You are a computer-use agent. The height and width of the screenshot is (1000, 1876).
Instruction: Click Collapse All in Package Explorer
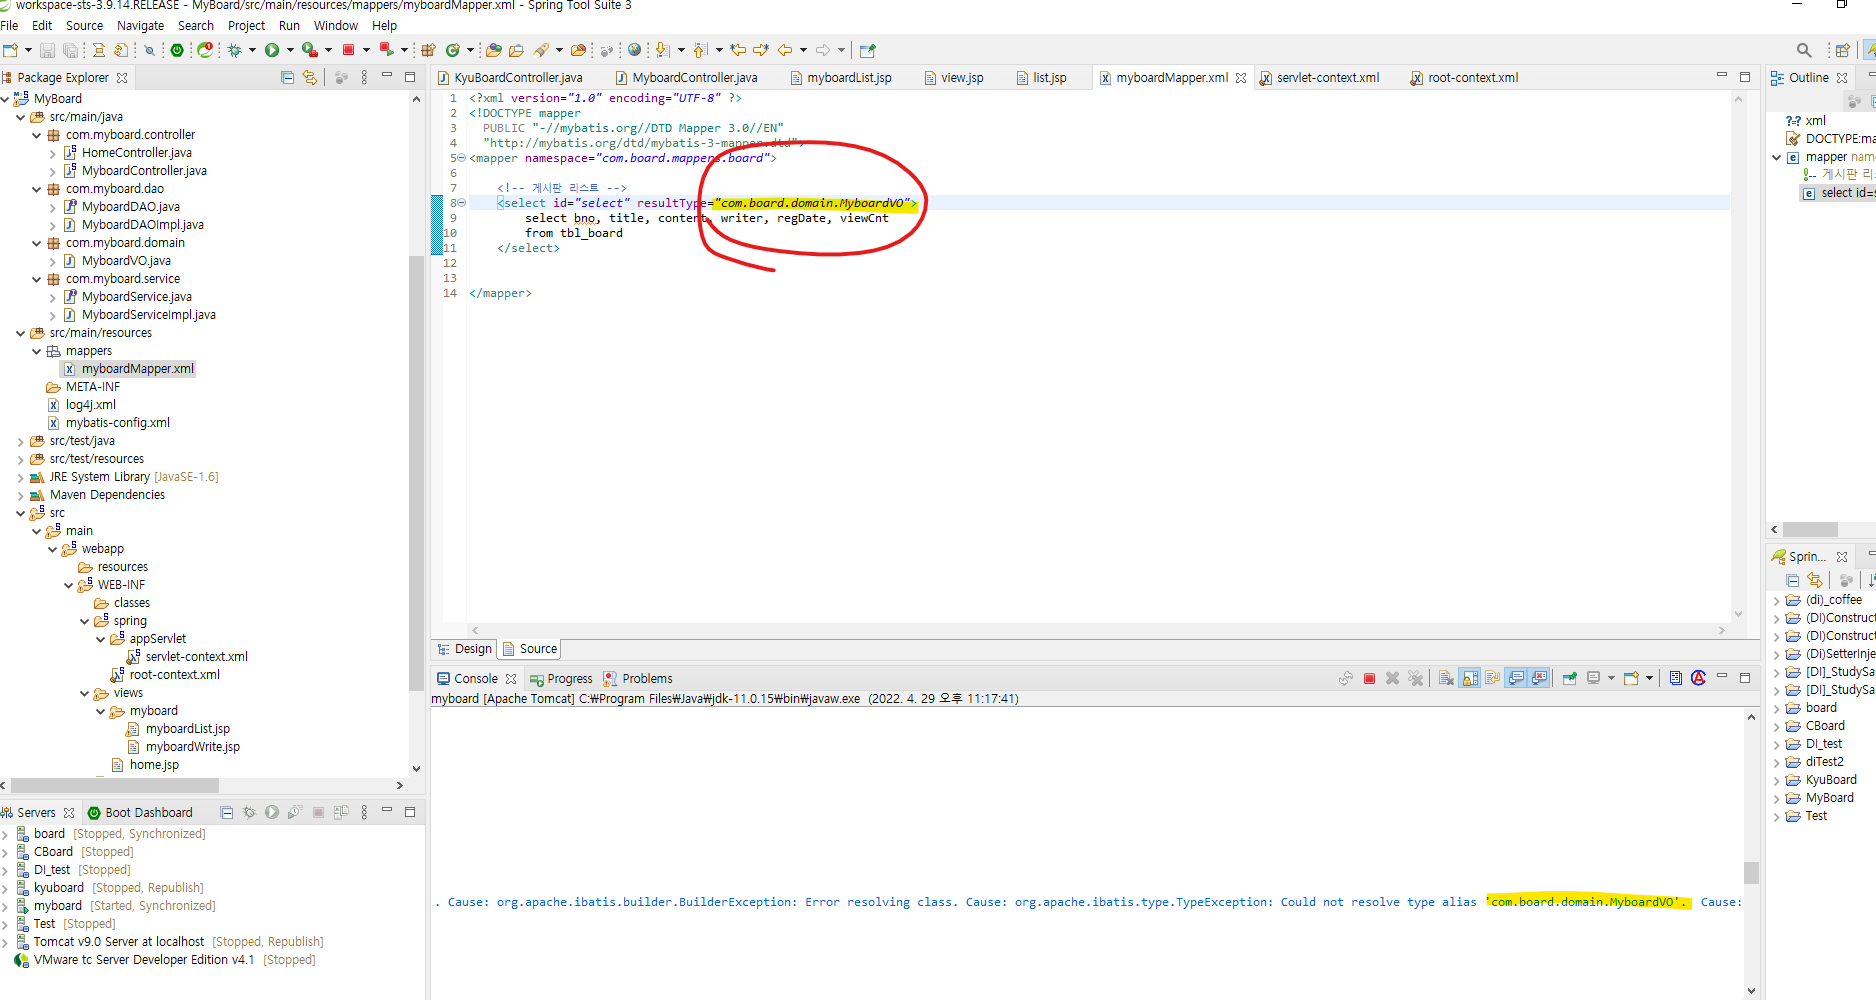point(288,77)
